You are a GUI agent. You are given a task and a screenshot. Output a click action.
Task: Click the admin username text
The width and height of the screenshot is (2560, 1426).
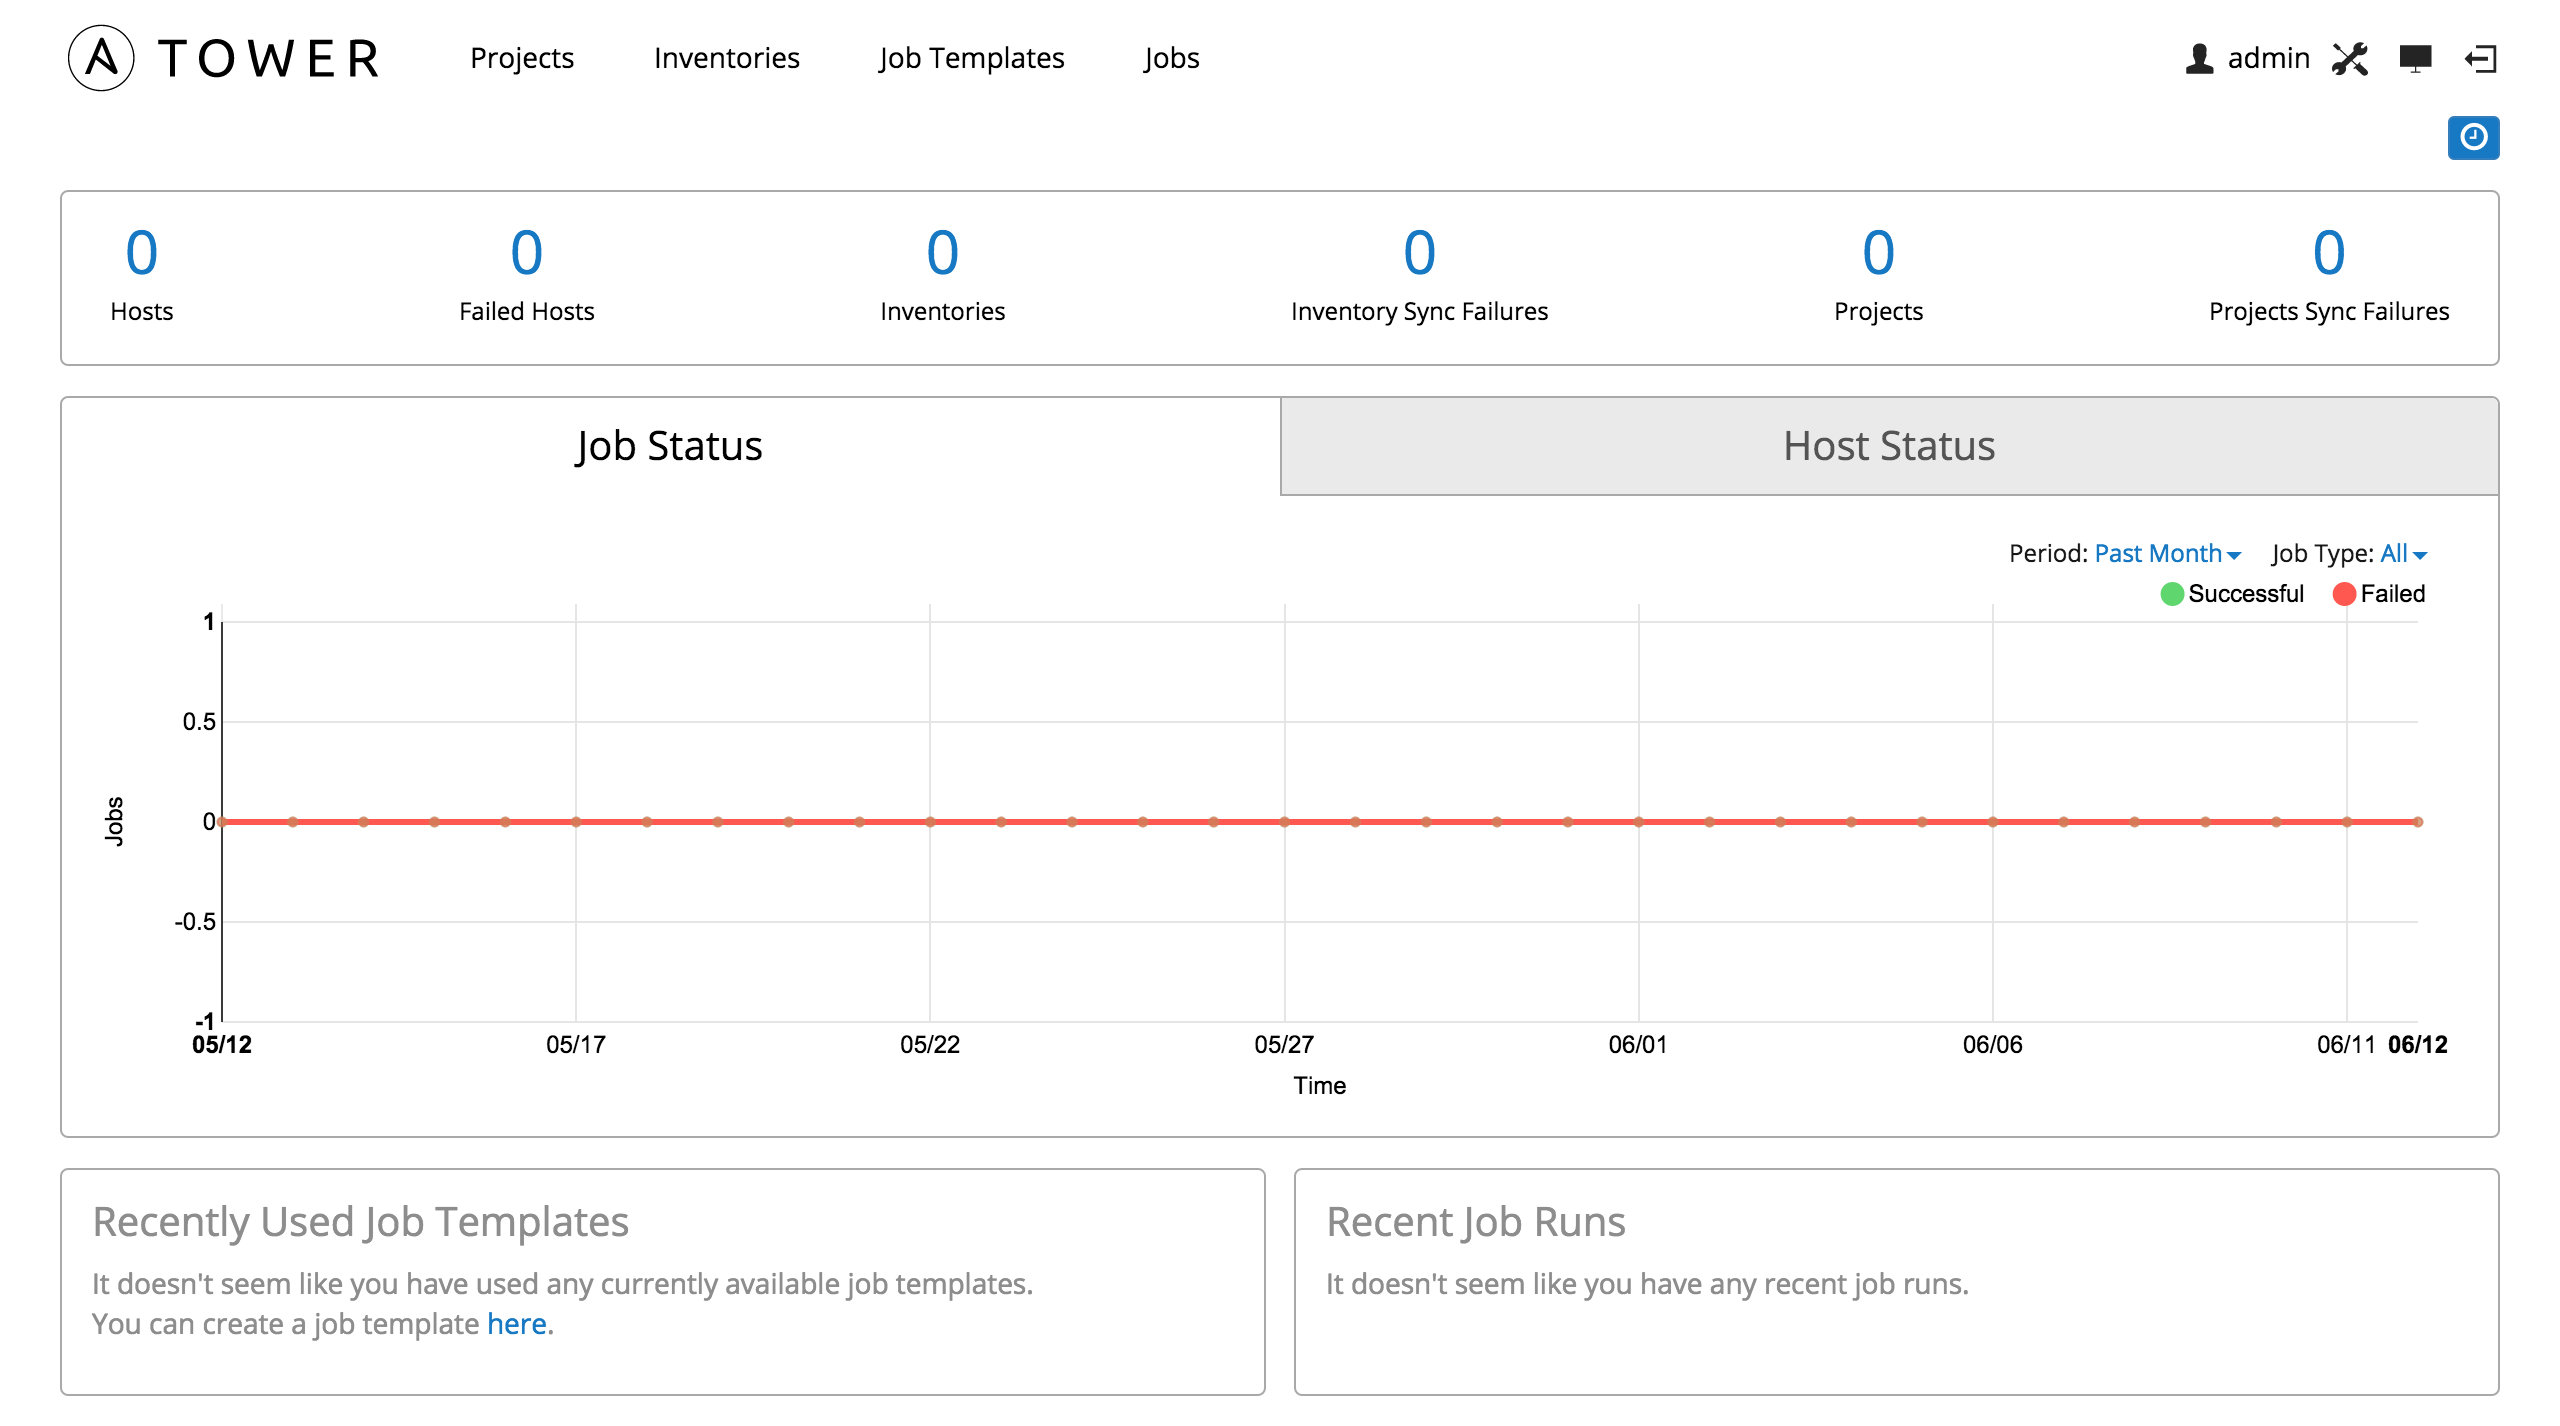click(2268, 58)
